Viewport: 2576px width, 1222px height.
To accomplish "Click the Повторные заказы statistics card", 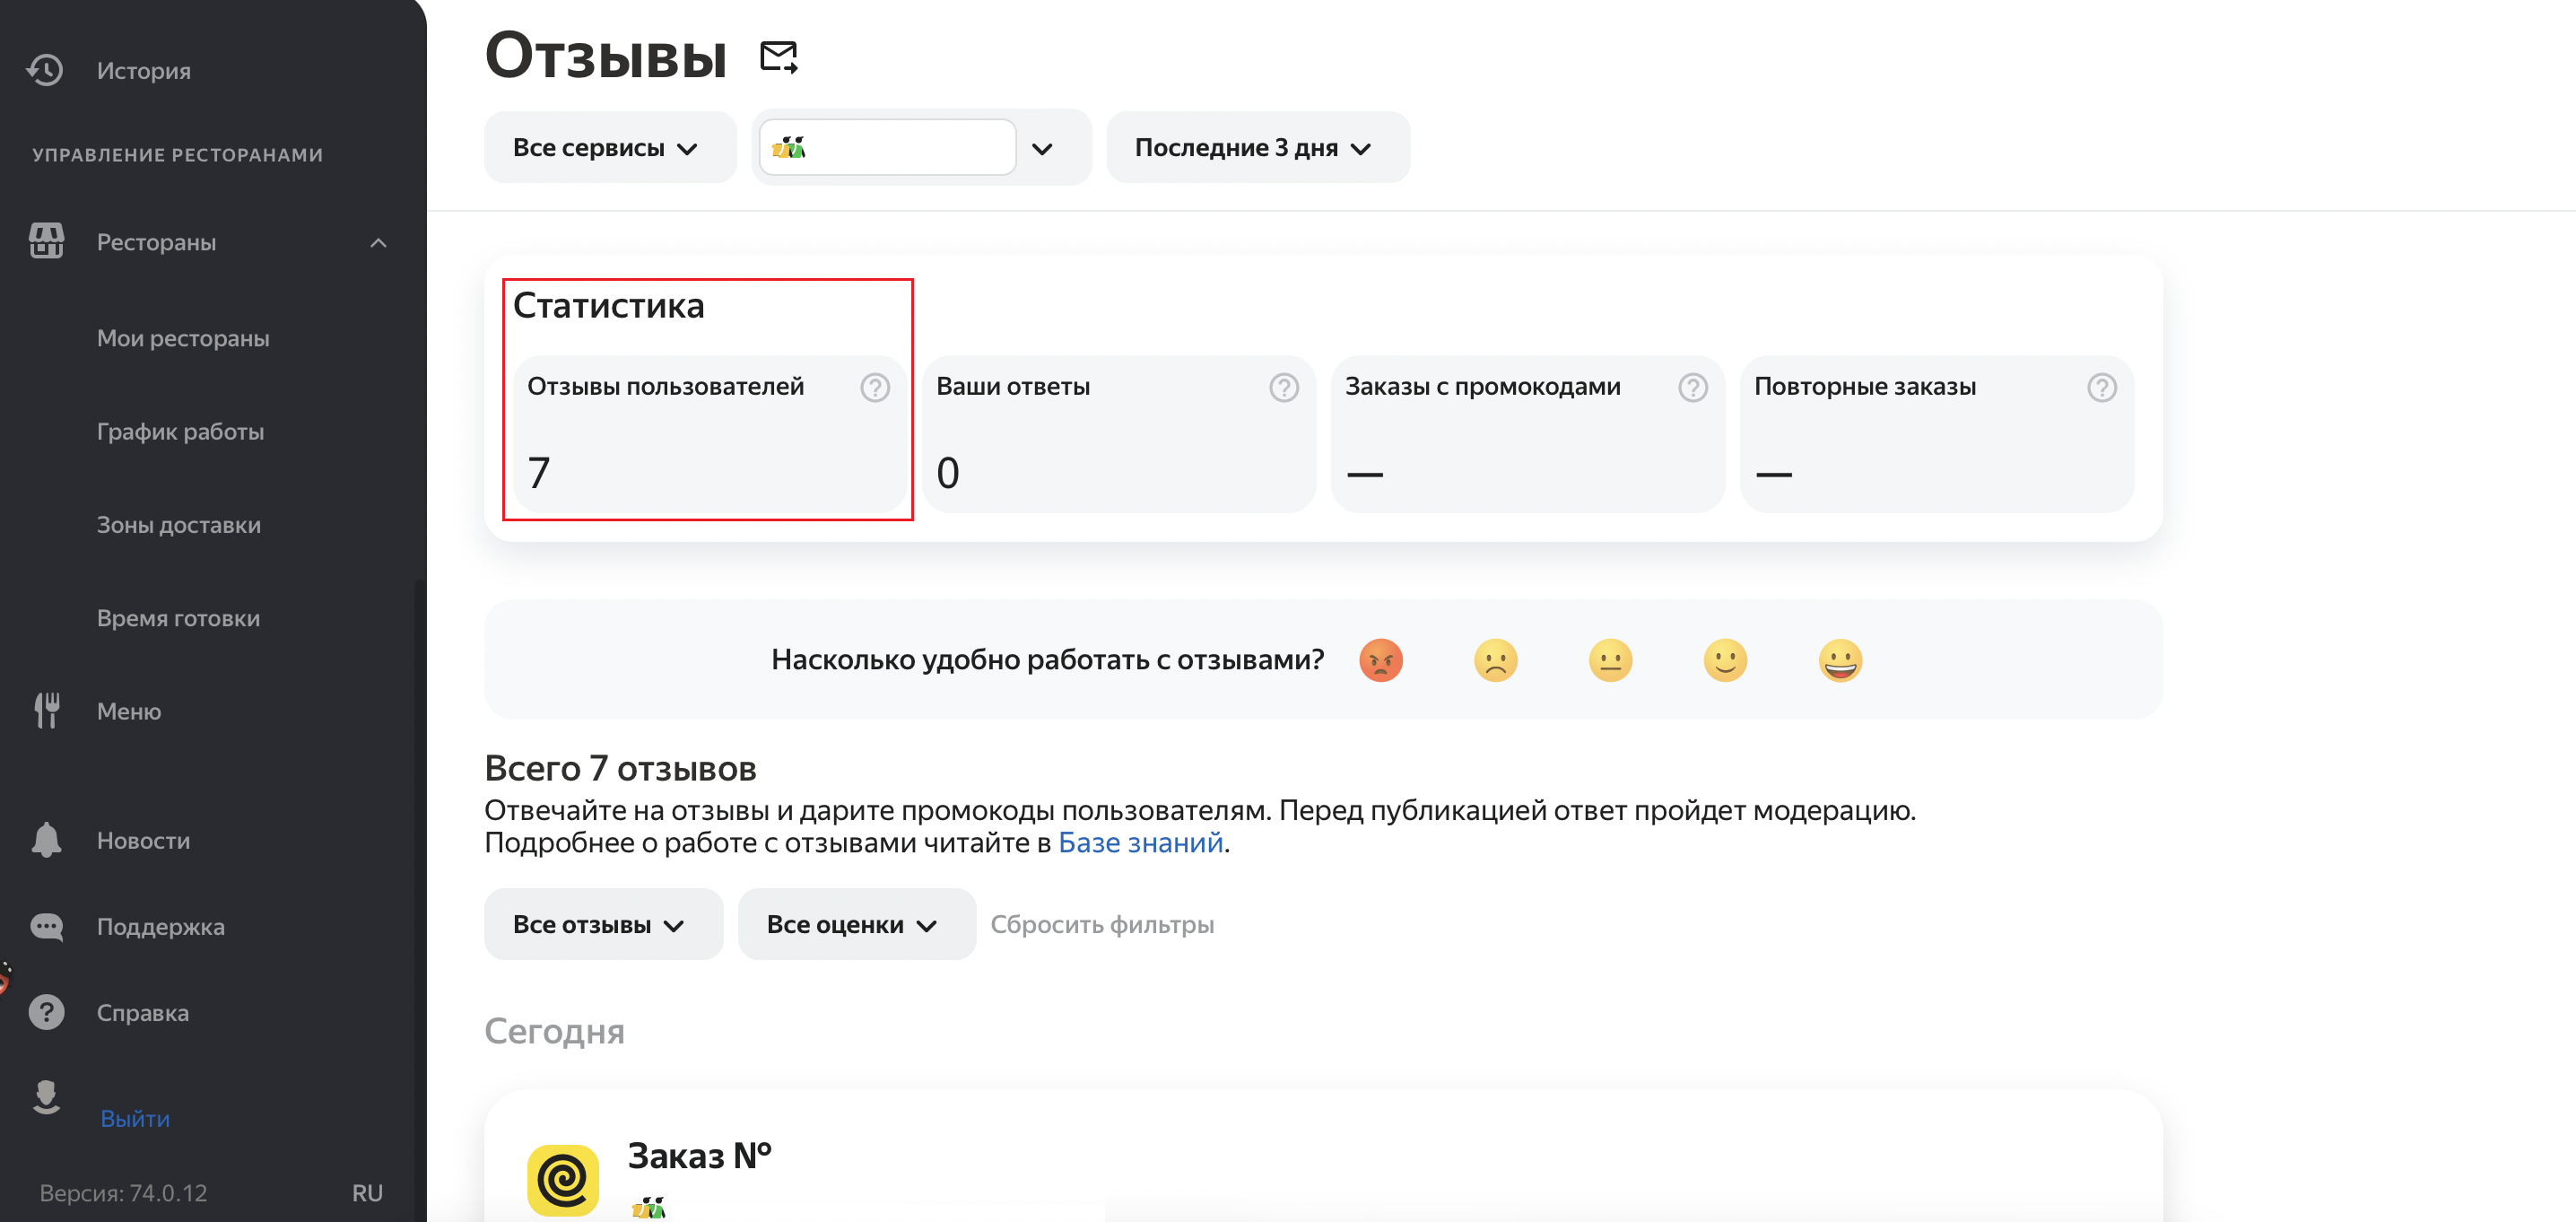I will [x=1936, y=434].
